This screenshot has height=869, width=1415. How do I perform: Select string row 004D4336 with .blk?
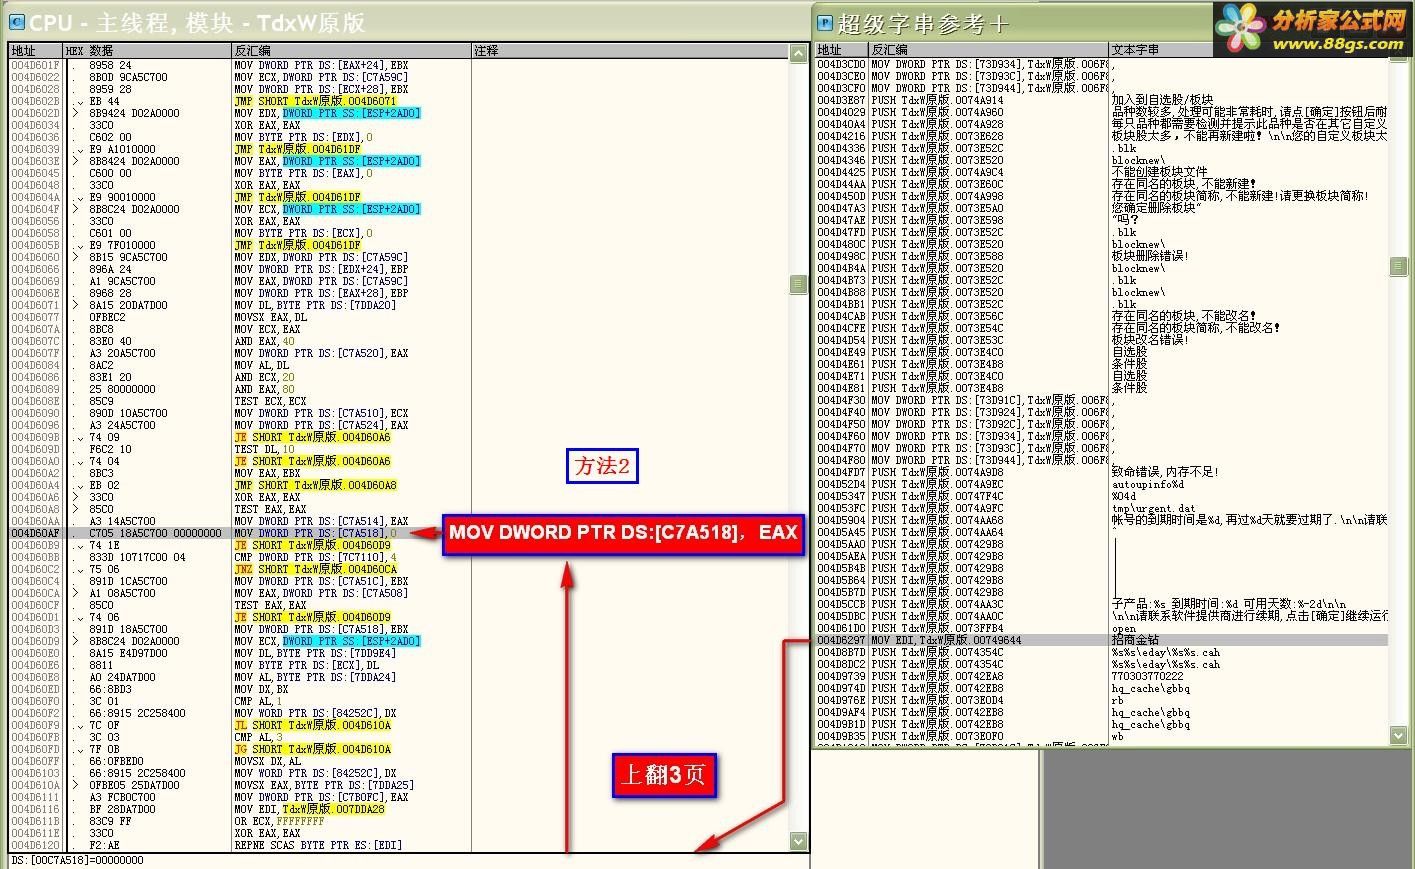1102,148
